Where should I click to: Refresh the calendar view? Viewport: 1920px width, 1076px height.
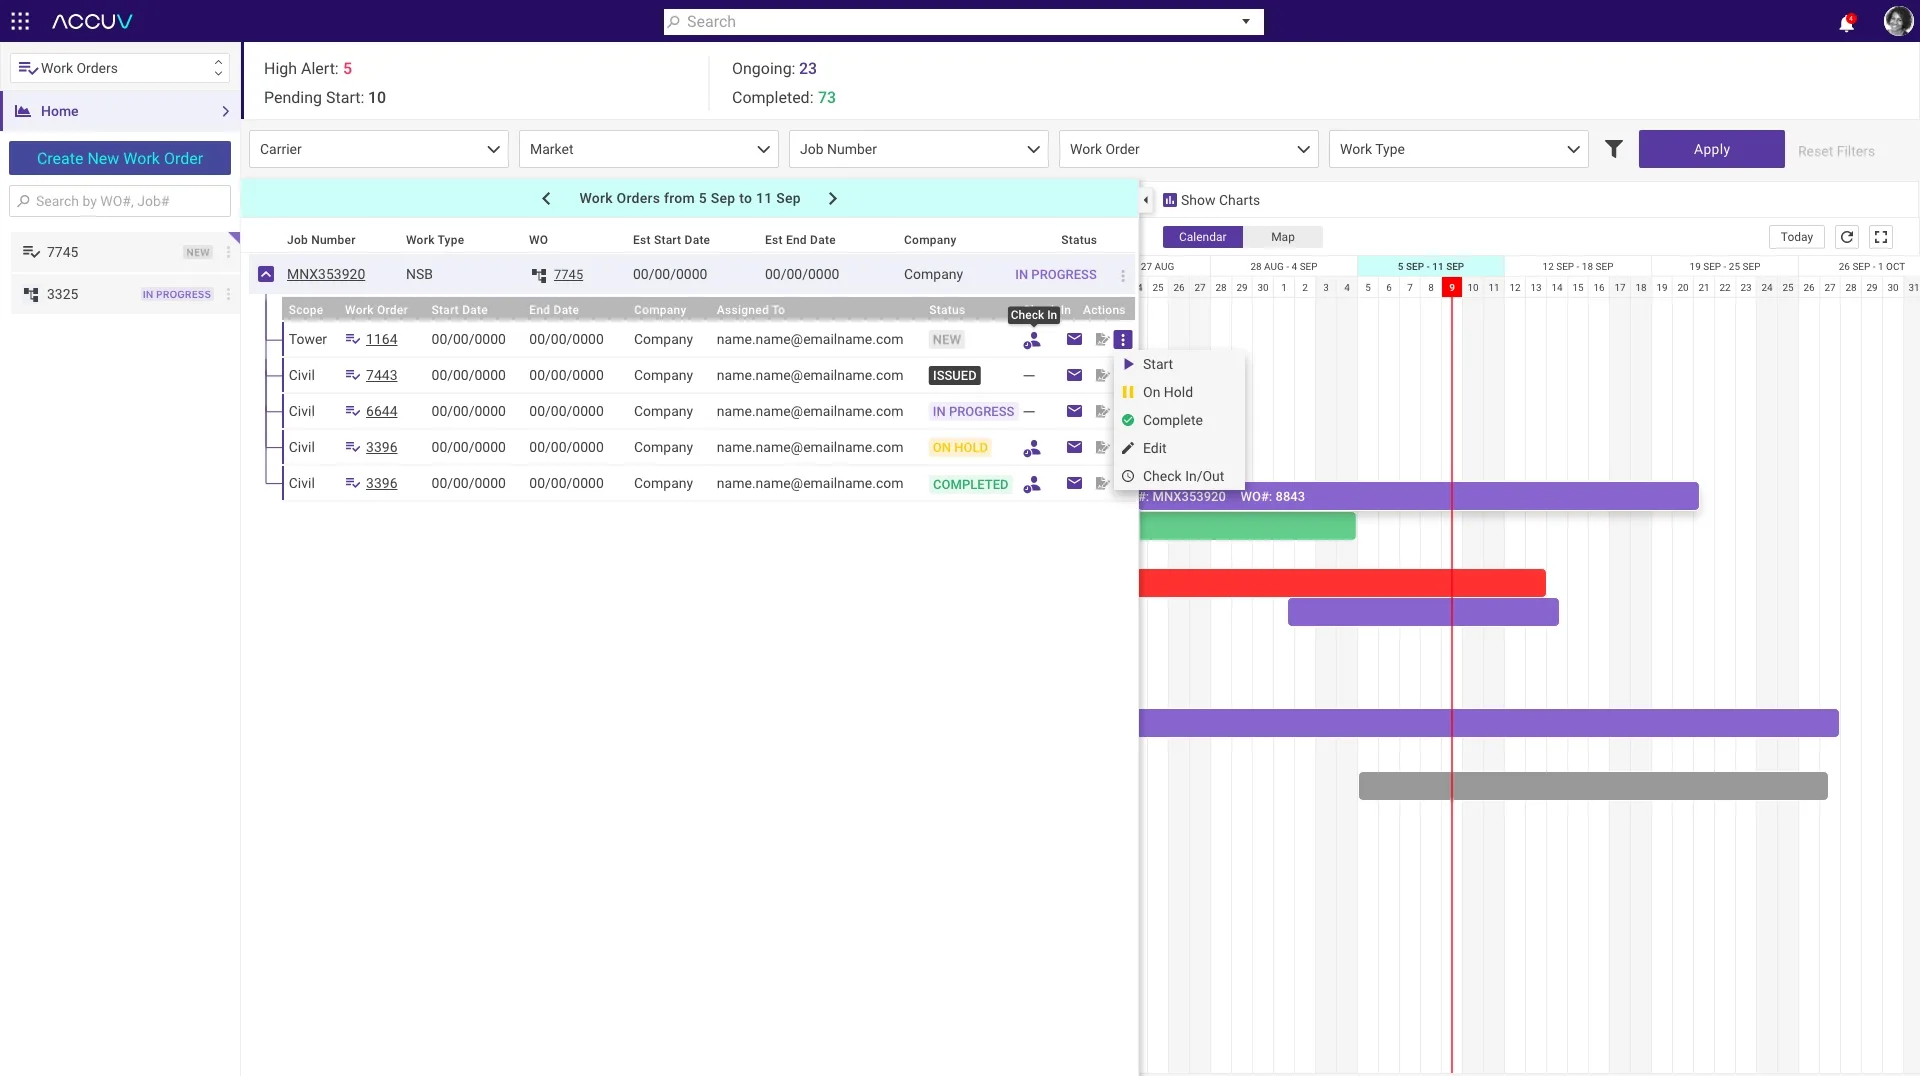tap(1847, 237)
